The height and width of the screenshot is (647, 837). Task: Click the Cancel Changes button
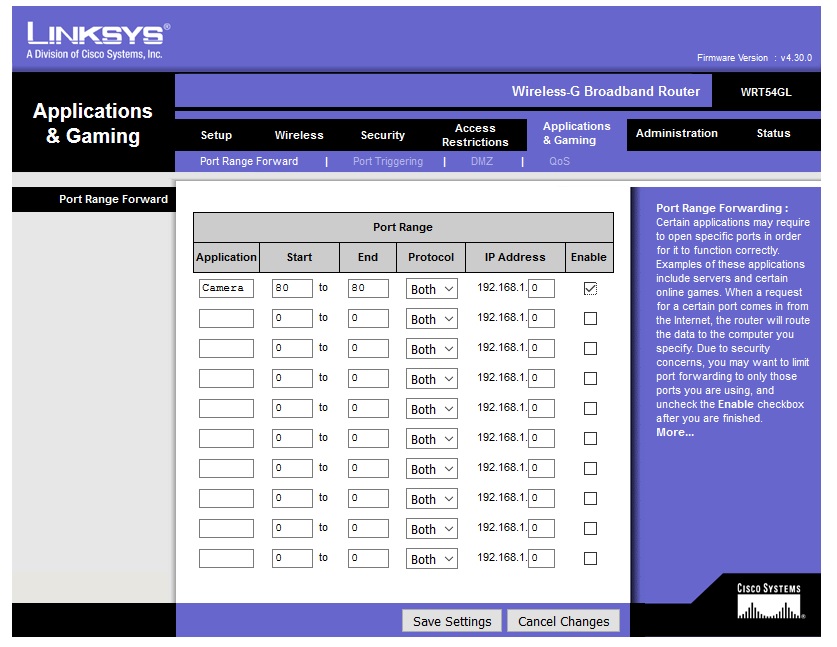pyautogui.click(x=563, y=621)
